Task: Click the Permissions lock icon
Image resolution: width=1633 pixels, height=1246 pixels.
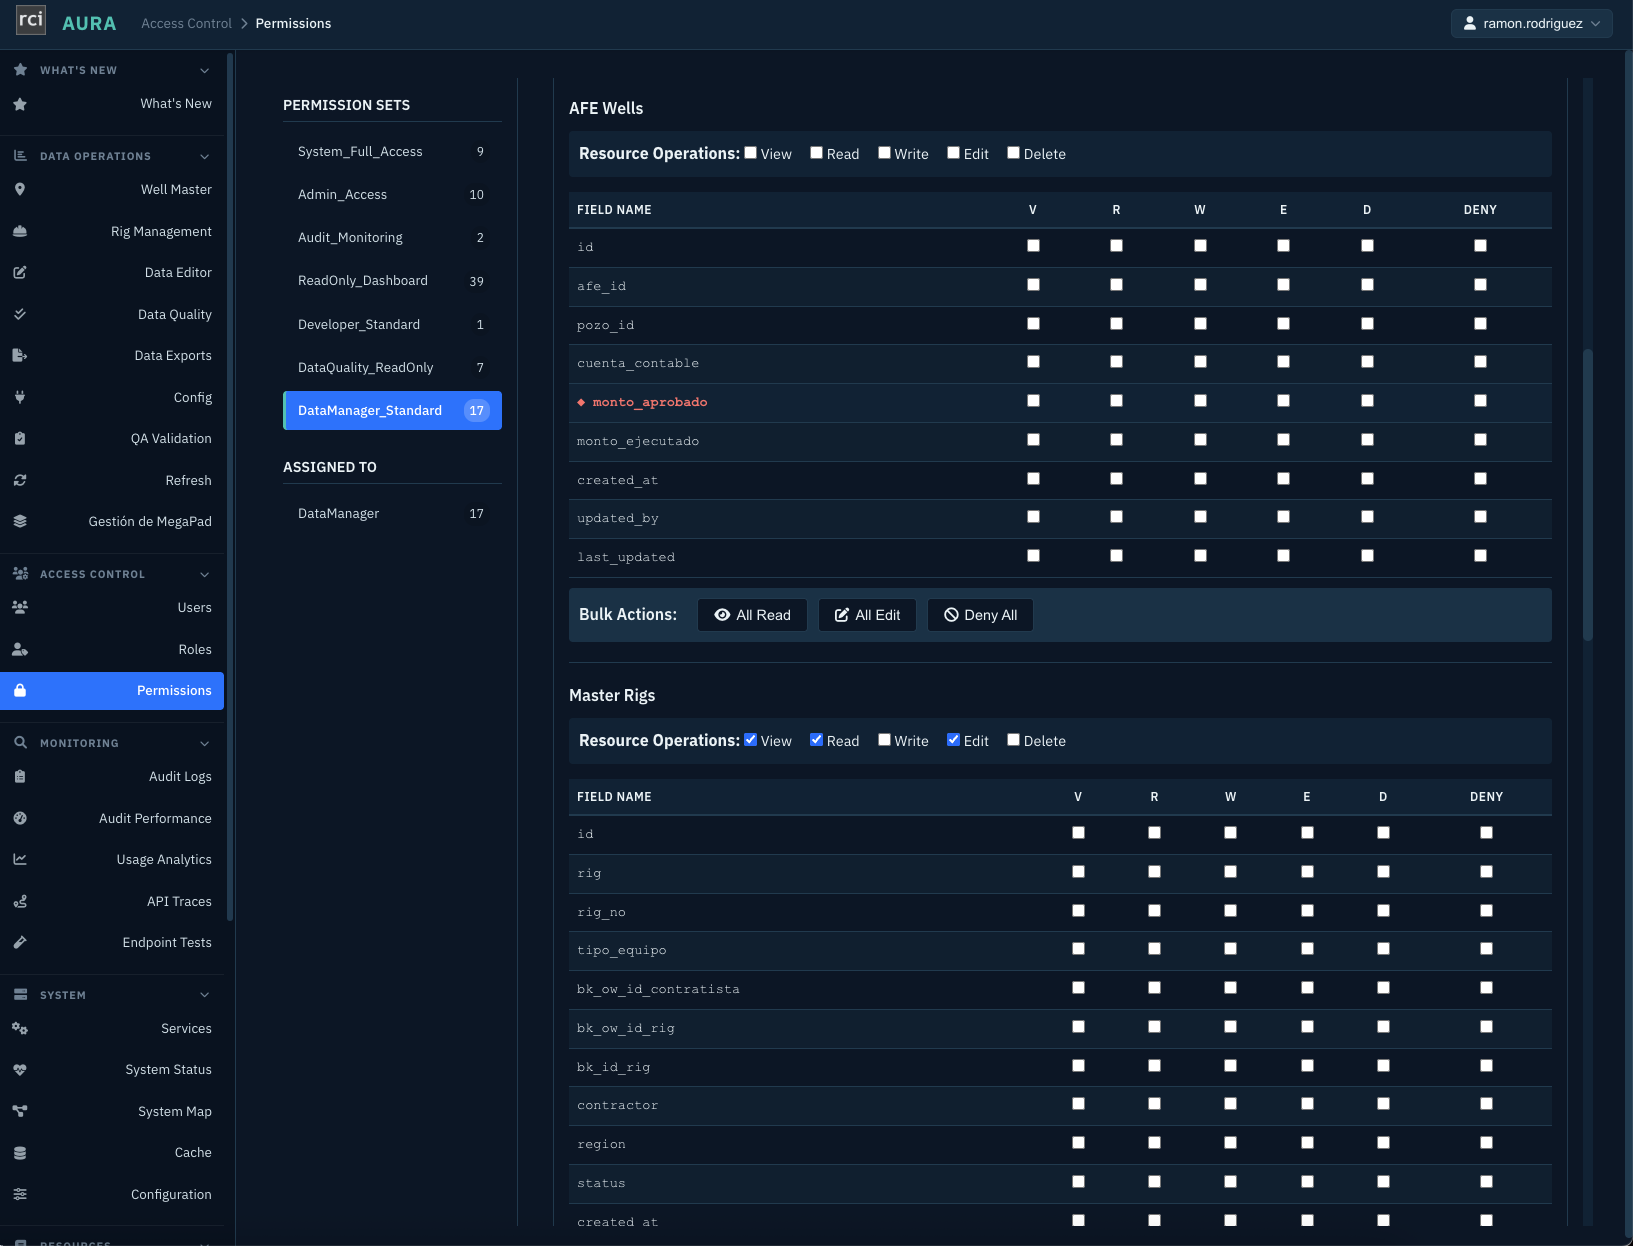Action: coord(20,690)
